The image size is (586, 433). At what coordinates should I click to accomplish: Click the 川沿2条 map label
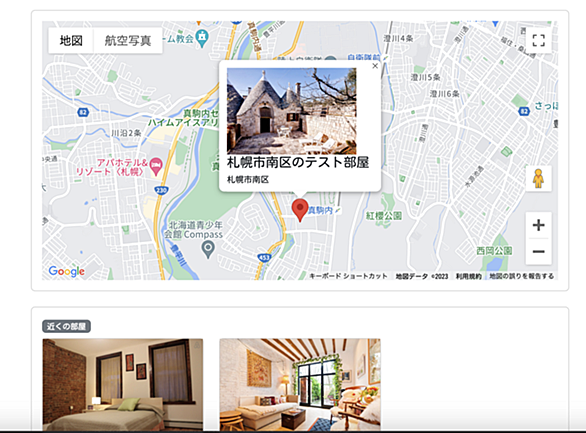point(126,133)
